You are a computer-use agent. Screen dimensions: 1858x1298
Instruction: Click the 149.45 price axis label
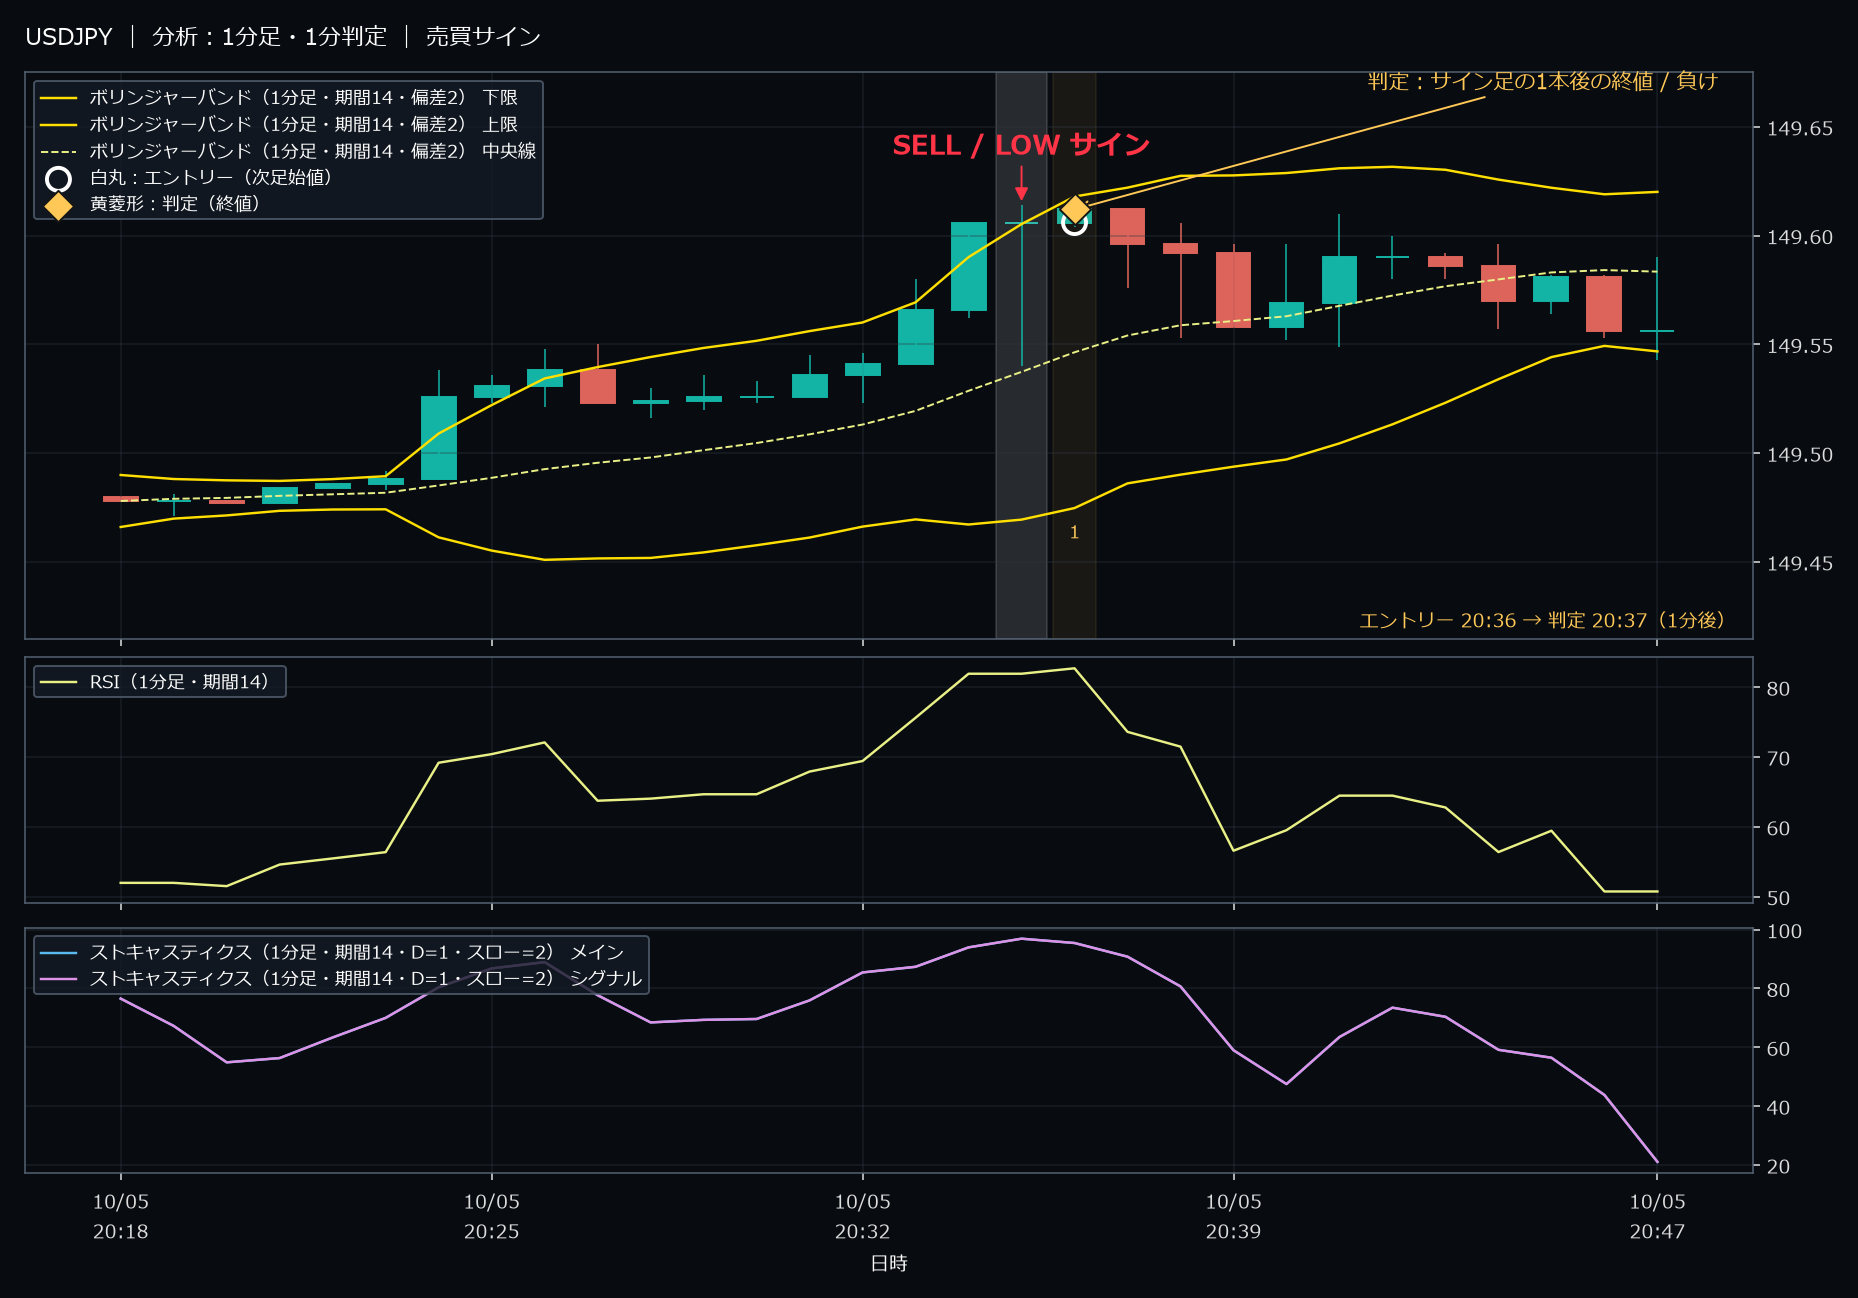pyautogui.click(x=1800, y=563)
